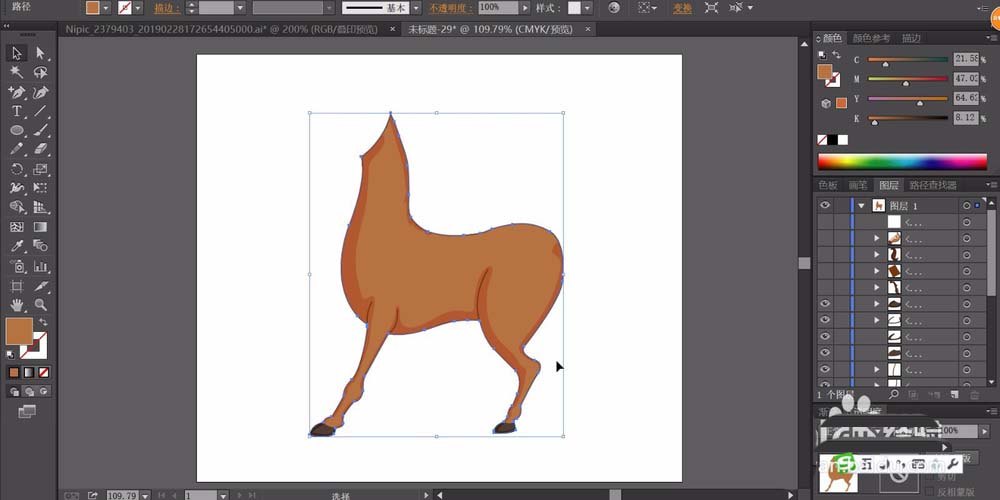Collapse the 图层 1 layer tree
The width and height of the screenshot is (1000, 500).
(x=861, y=205)
